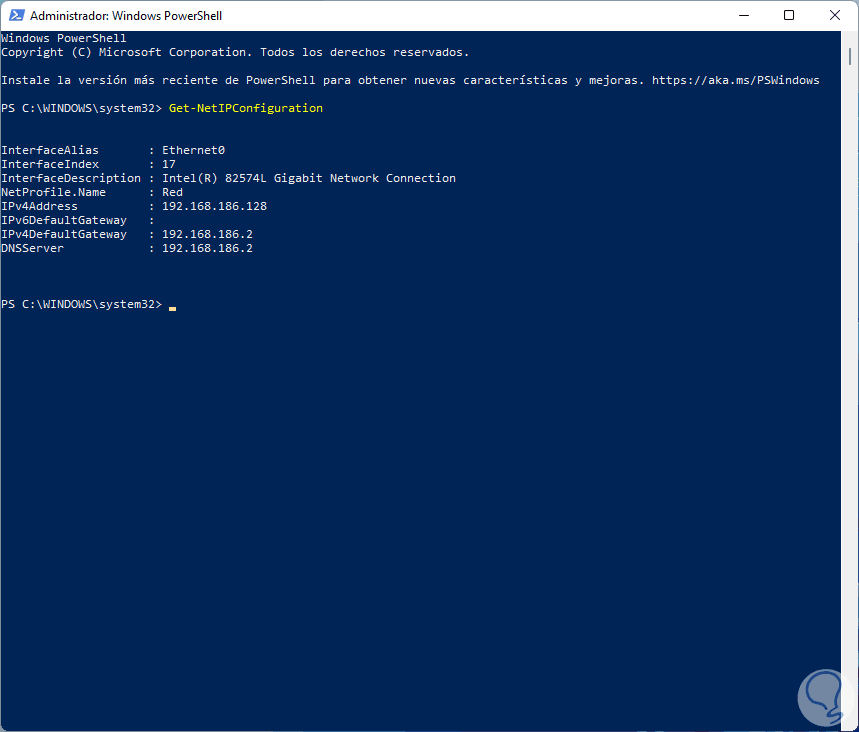The width and height of the screenshot is (859, 732).
Task: Minimize the PowerShell window
Action: [743, 16]
